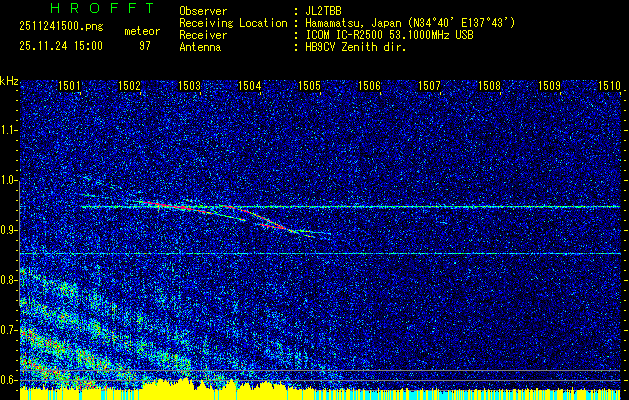The width and height of the screenshot is (629, 400).
Task: Select the 1503 time marker
Action: click(x=190, y=87)
